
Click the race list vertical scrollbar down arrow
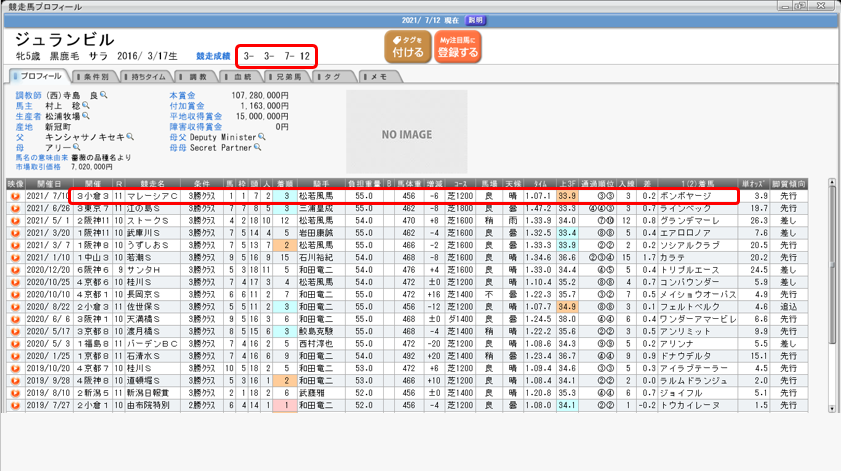click(x=832, y=407)
